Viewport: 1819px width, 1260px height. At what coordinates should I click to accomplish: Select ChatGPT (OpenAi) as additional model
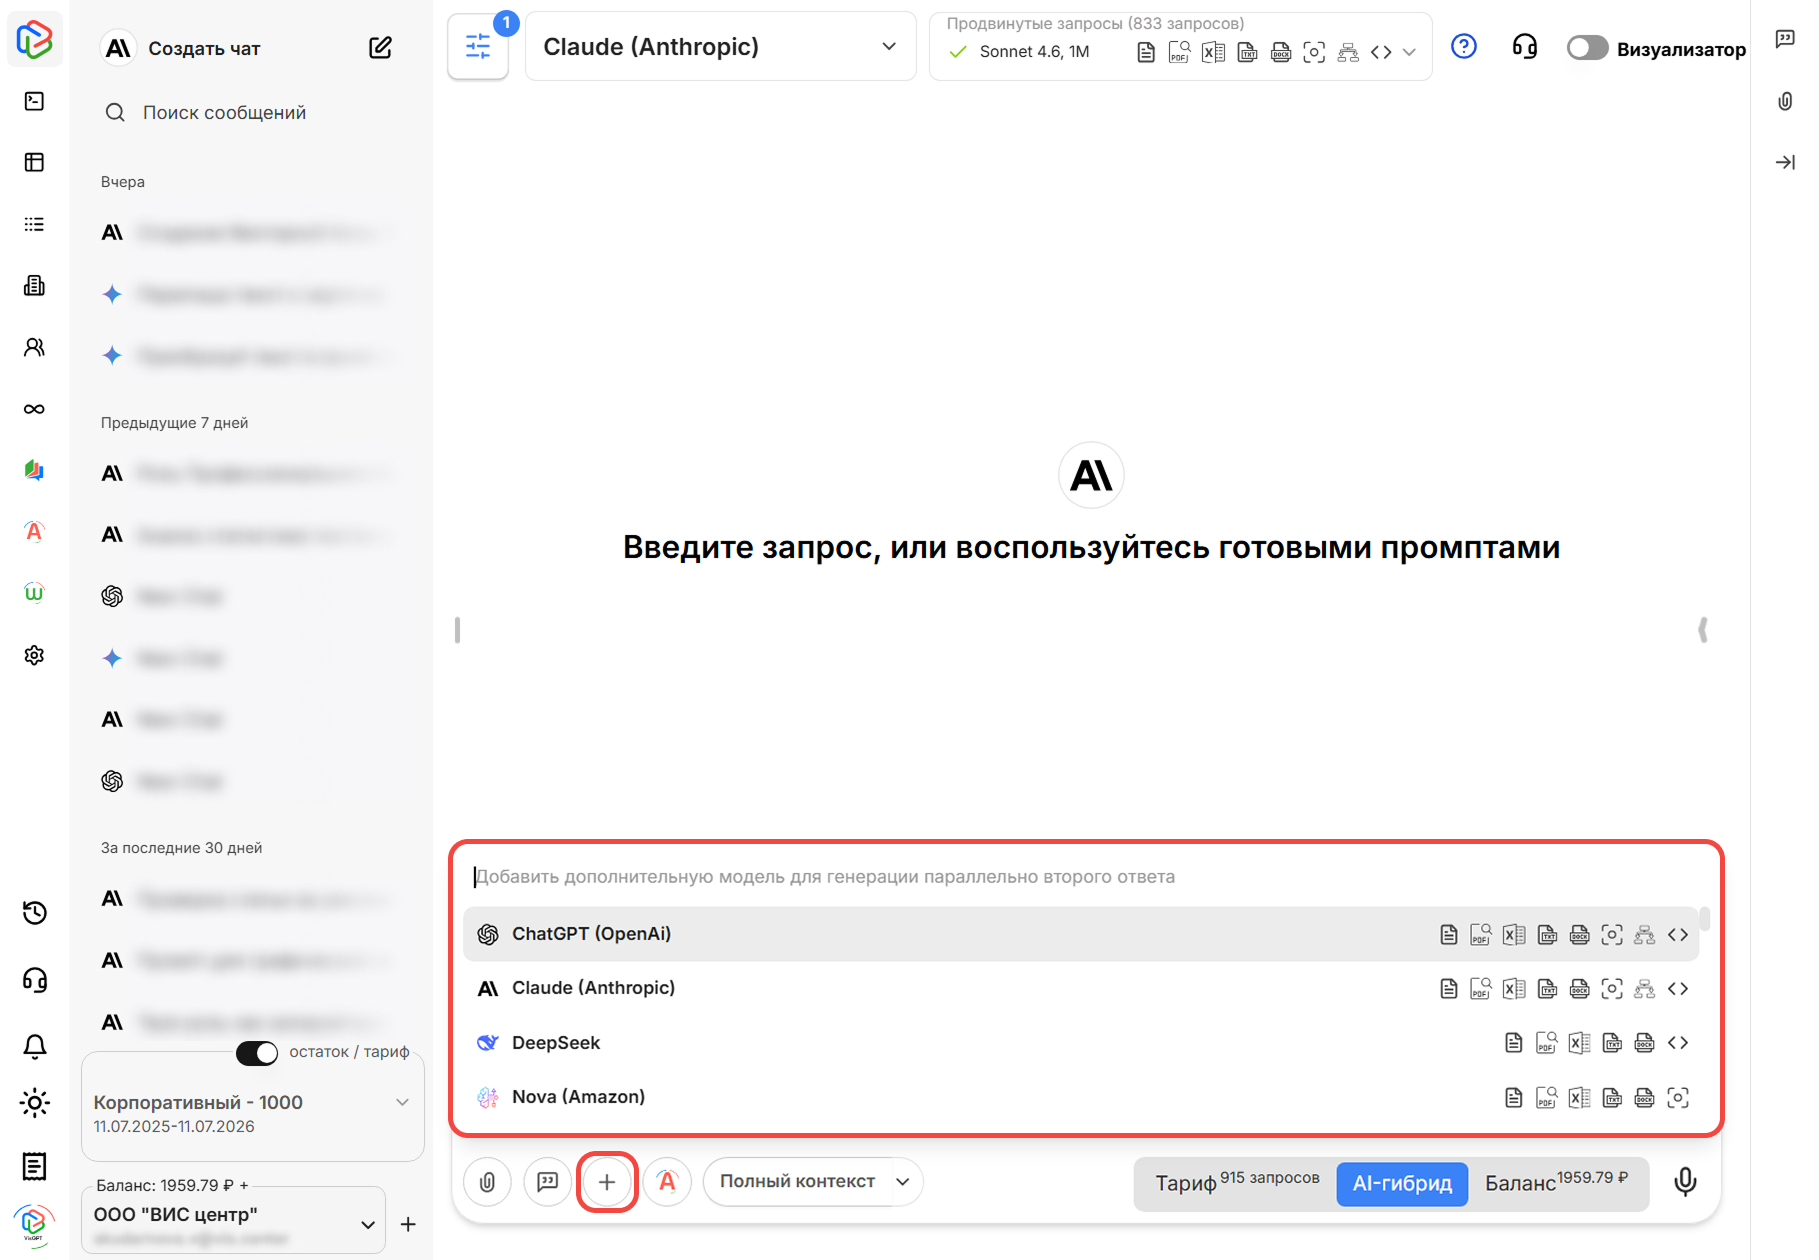click(592, 934)
